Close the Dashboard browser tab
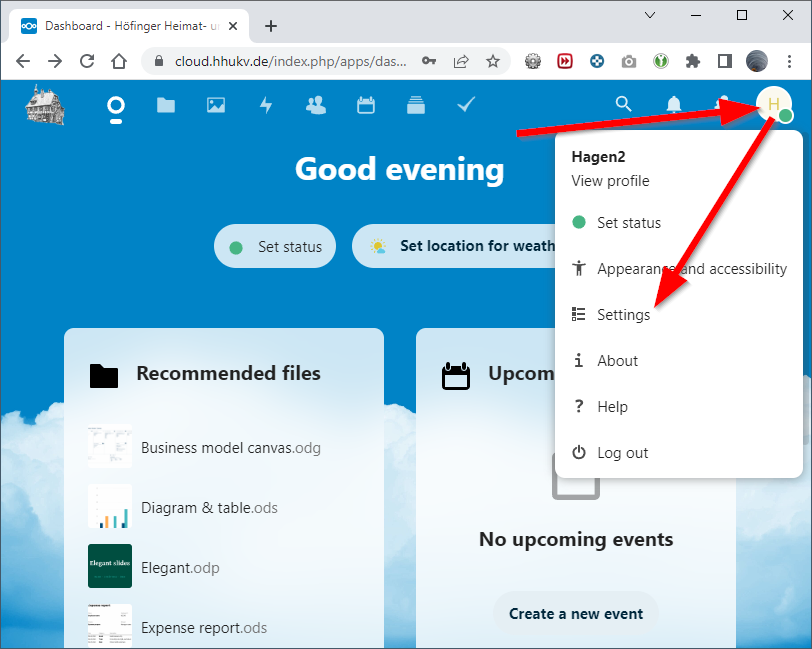 coord(233,26)
